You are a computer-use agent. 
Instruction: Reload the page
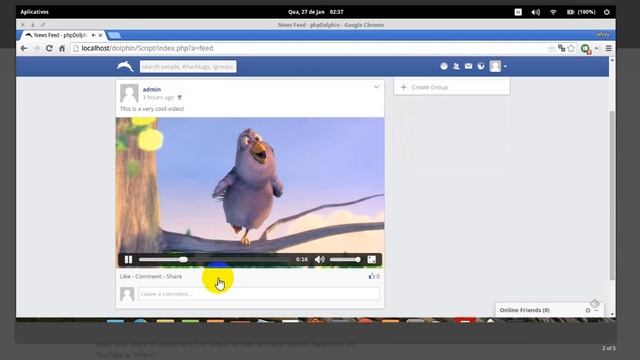[x=49, y=48]
